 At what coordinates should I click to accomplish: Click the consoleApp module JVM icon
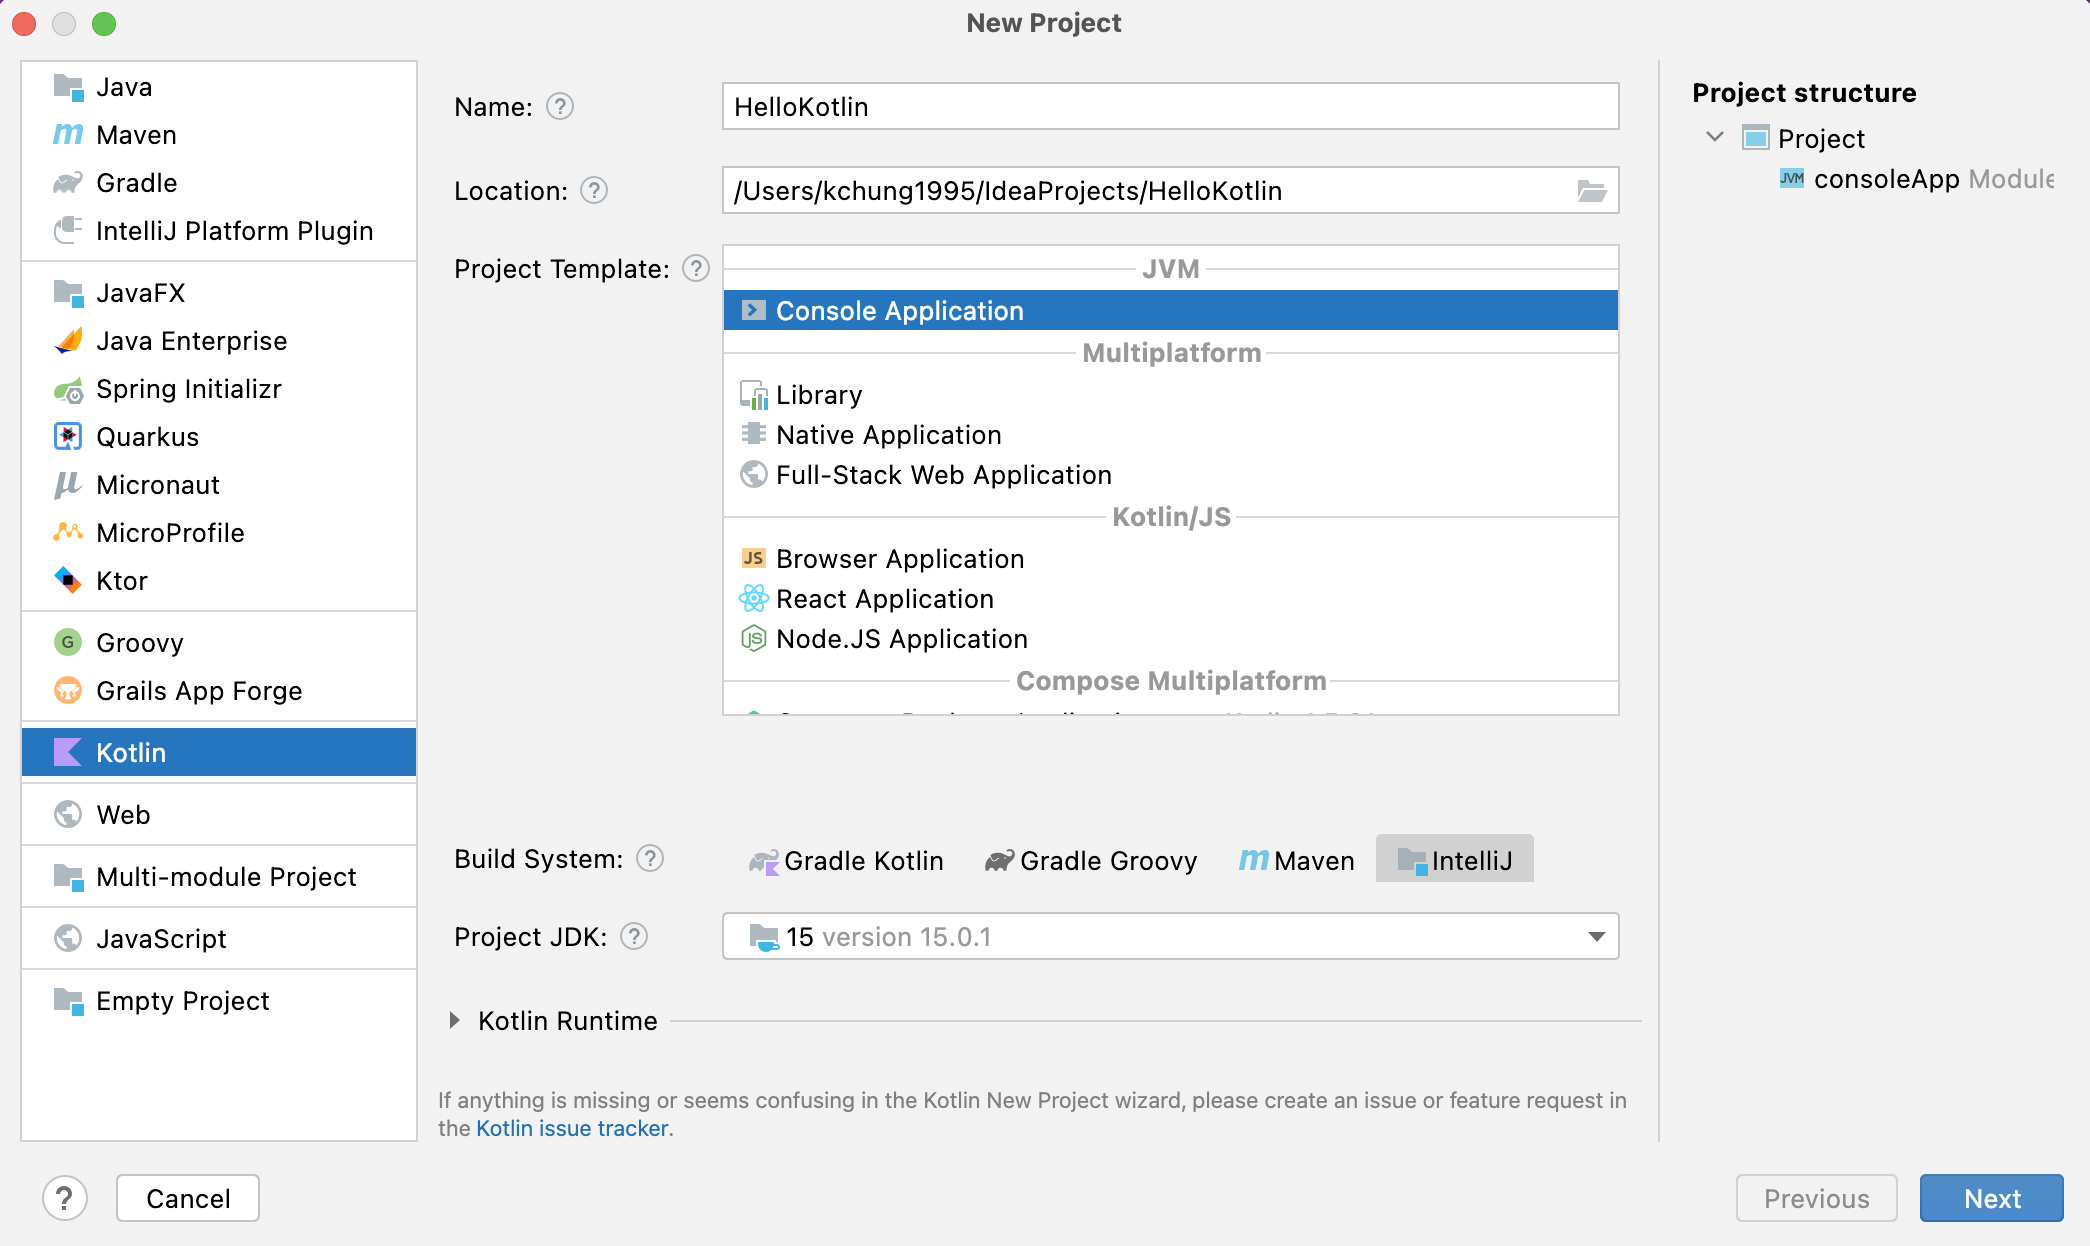[x=1791, y=179]
